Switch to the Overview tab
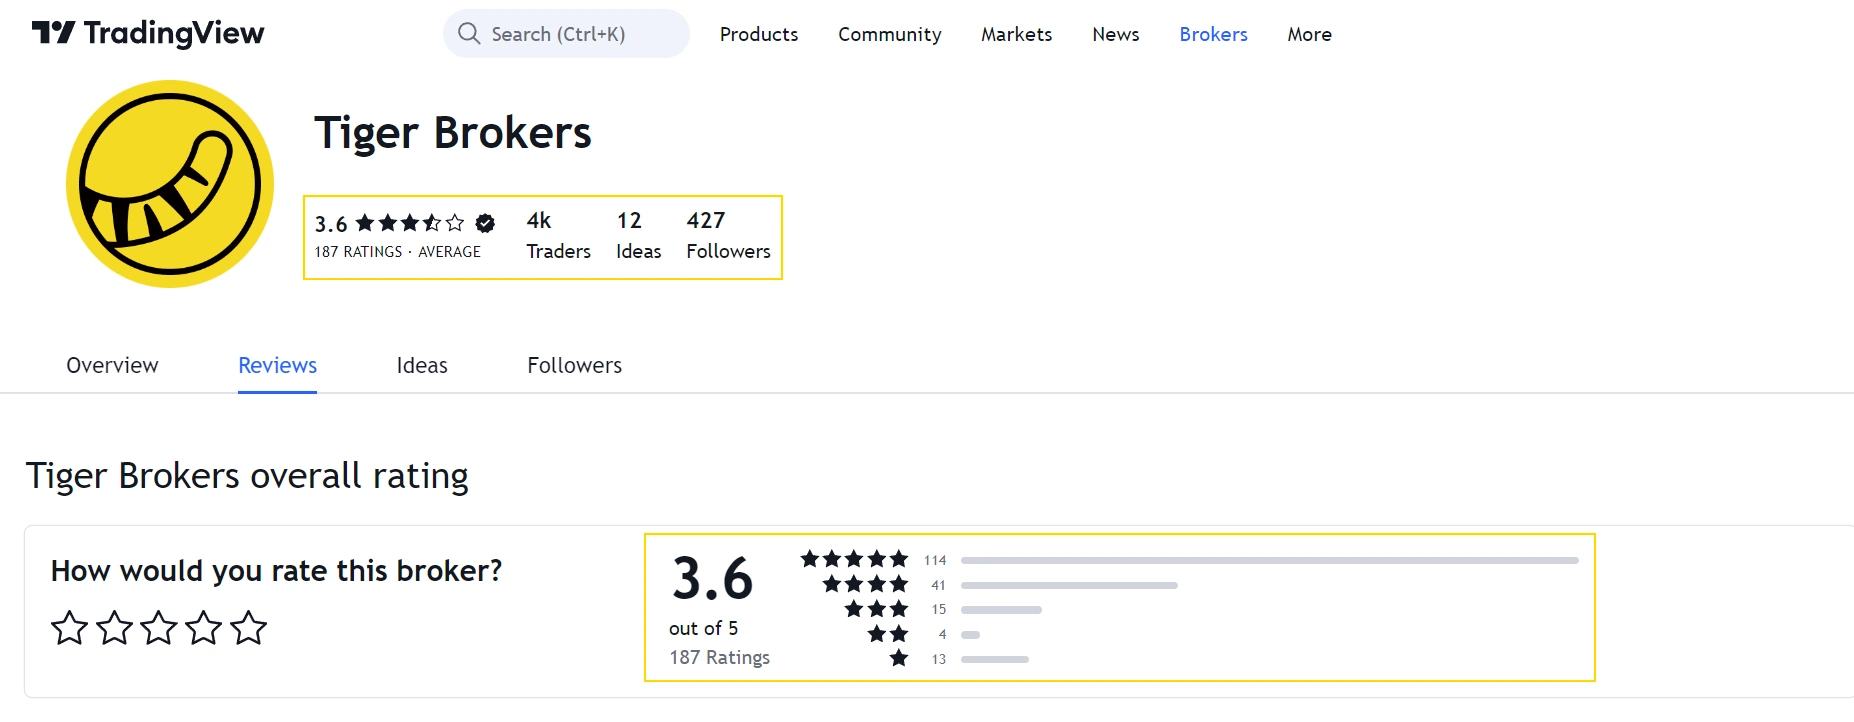The image size is (1854, 722). 112,365
